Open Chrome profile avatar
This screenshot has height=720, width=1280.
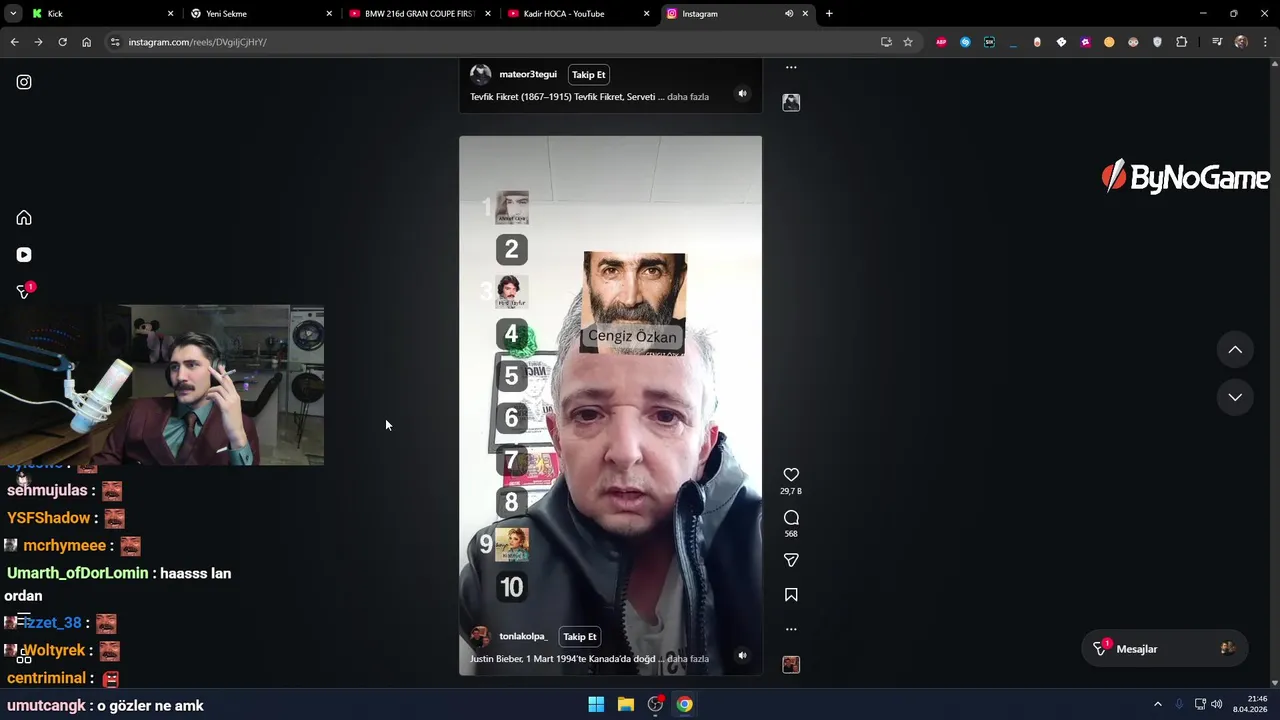pos(1241,42)
